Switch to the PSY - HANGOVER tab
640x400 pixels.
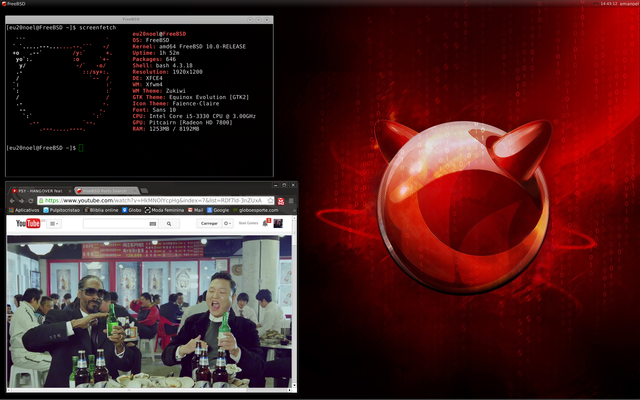coord(40,191)
